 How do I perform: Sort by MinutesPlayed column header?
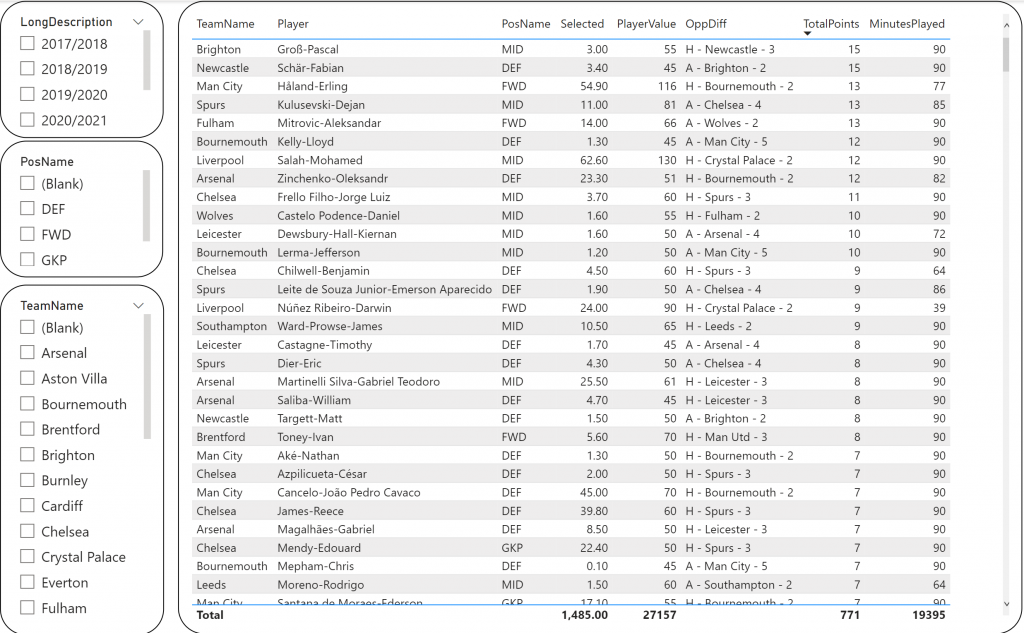[x=906, y=24]
